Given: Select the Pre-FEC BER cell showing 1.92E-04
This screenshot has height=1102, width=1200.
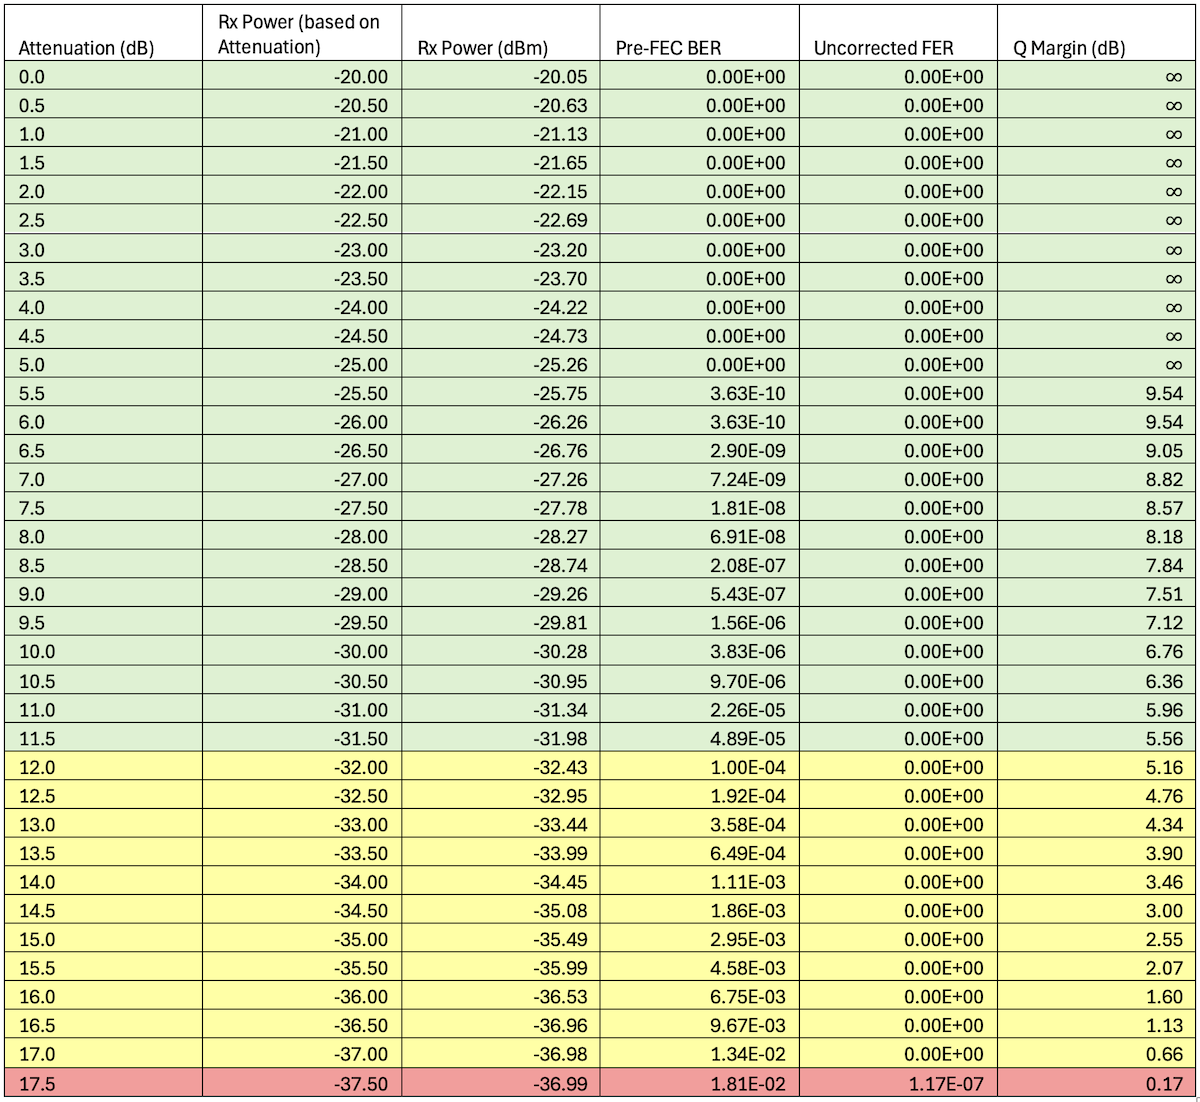Looking at the screenshot, I should click(x=700, y=796).
